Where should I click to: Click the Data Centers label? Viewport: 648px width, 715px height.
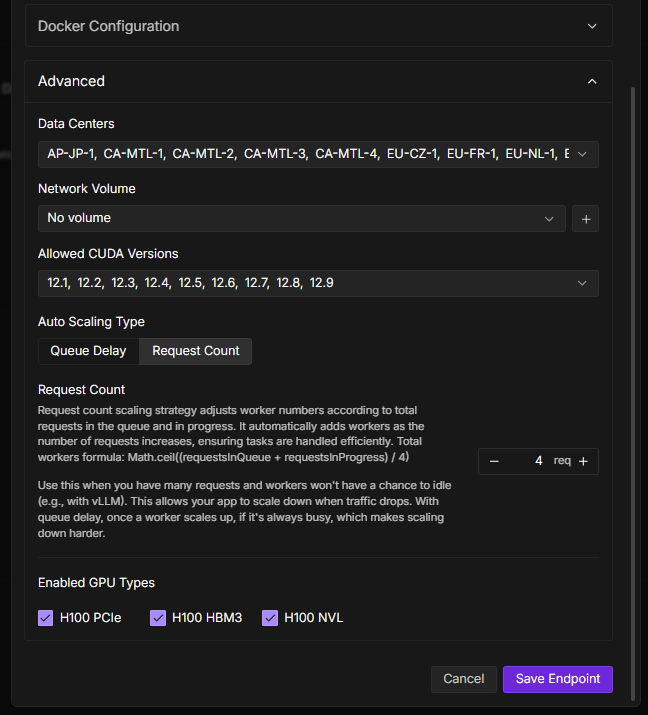coord(76,124)
